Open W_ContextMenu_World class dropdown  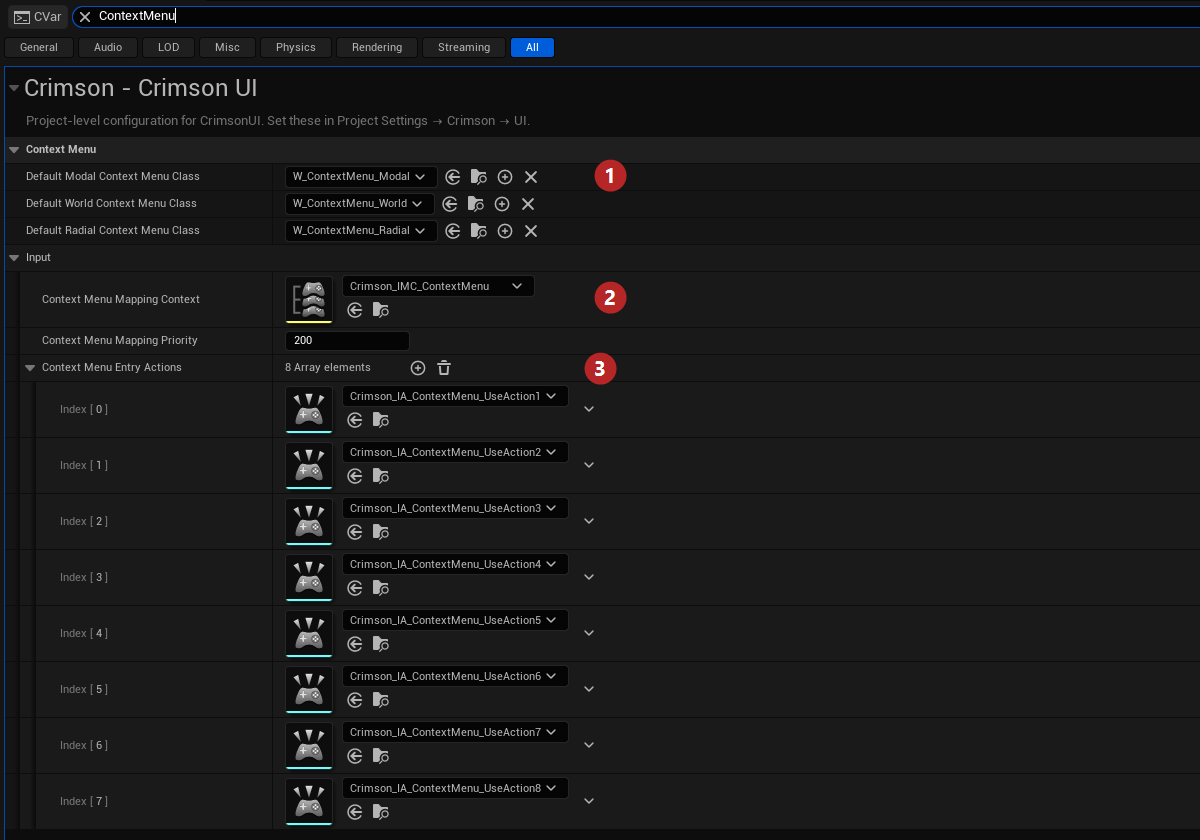[360, 204]
